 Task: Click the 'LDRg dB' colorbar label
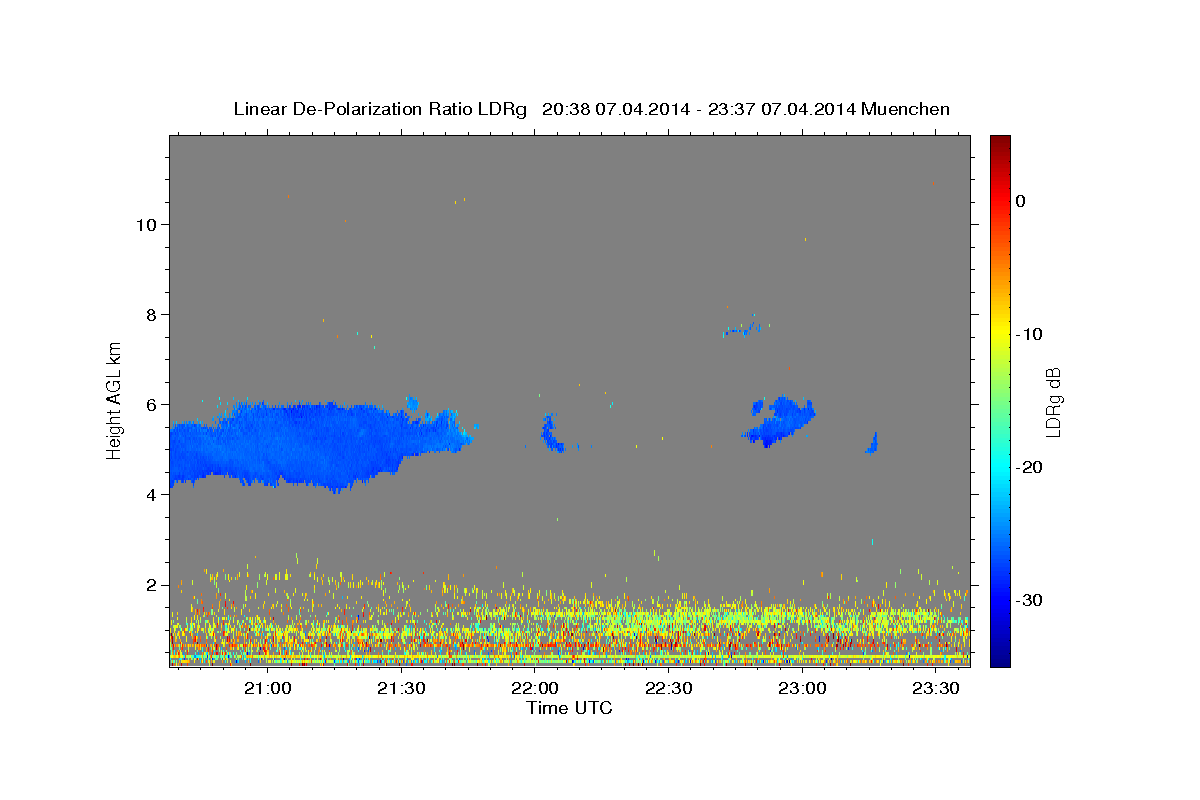coord(1053,402)
